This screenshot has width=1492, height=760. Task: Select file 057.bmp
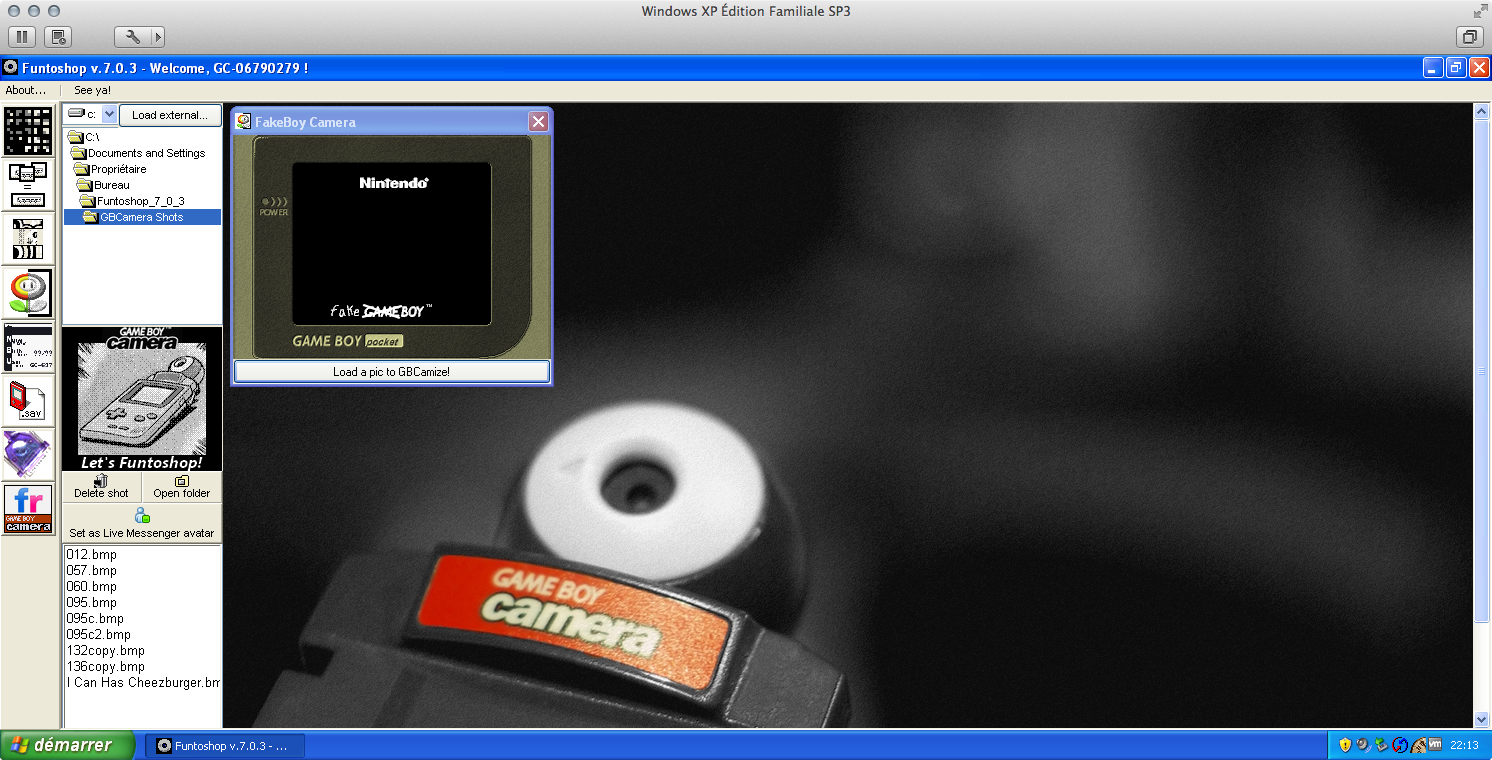coord(91,570)
